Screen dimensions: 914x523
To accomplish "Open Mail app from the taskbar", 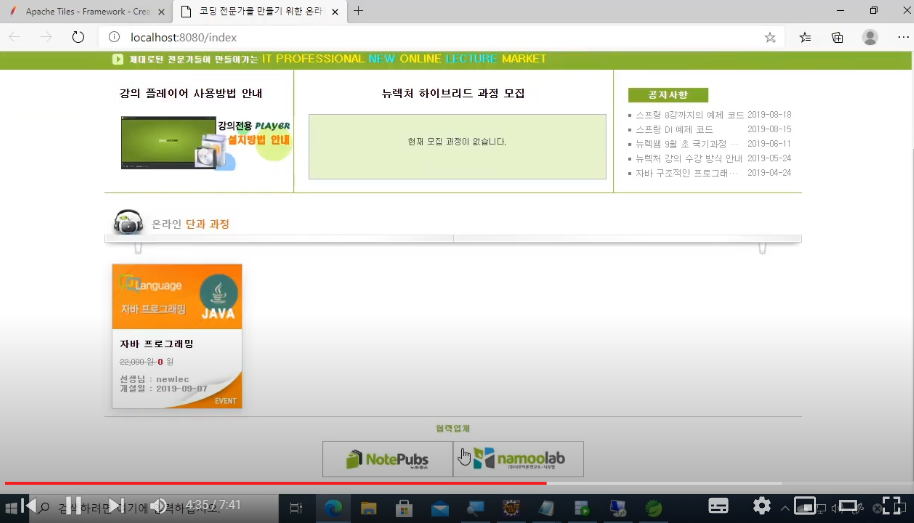I will click(440, 508).
